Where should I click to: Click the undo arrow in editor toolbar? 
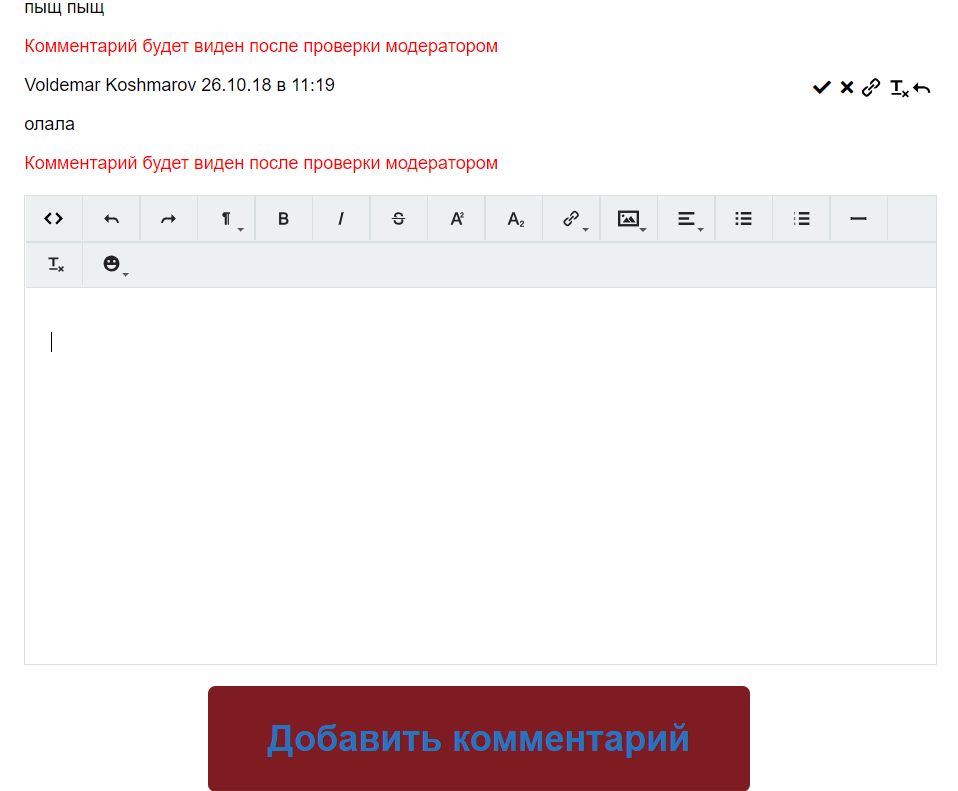(x=111, y=219)
